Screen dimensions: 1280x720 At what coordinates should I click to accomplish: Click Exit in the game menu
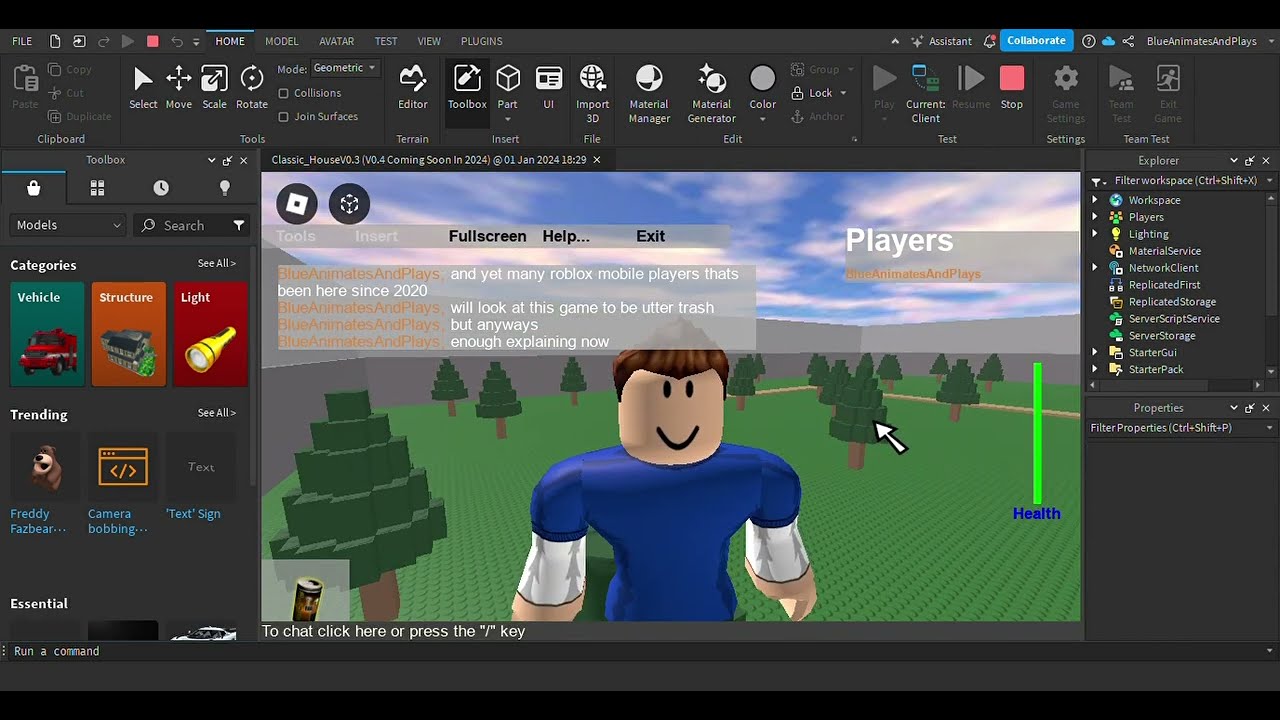(650, 236)
